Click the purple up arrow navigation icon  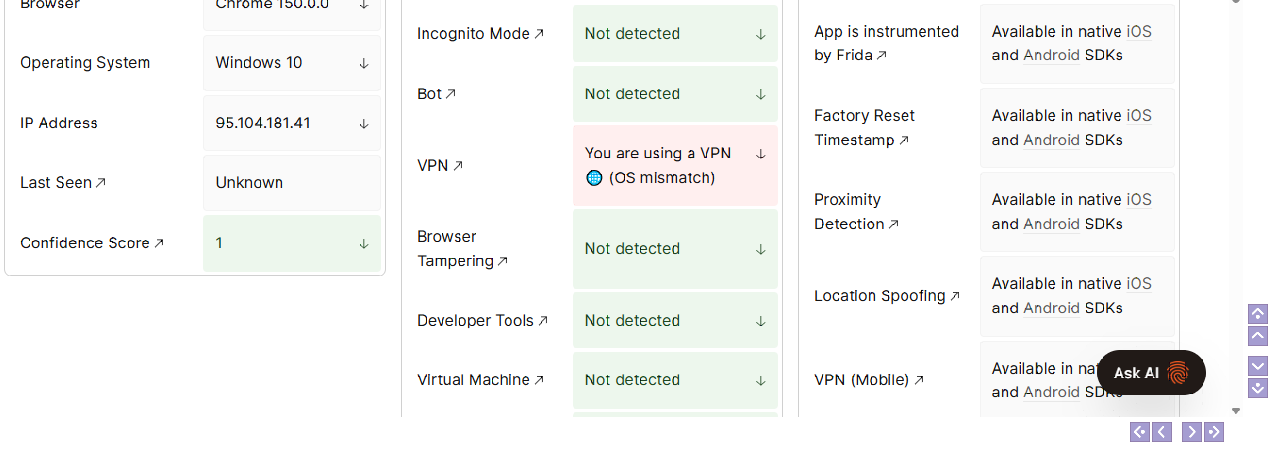[1258, 336]
